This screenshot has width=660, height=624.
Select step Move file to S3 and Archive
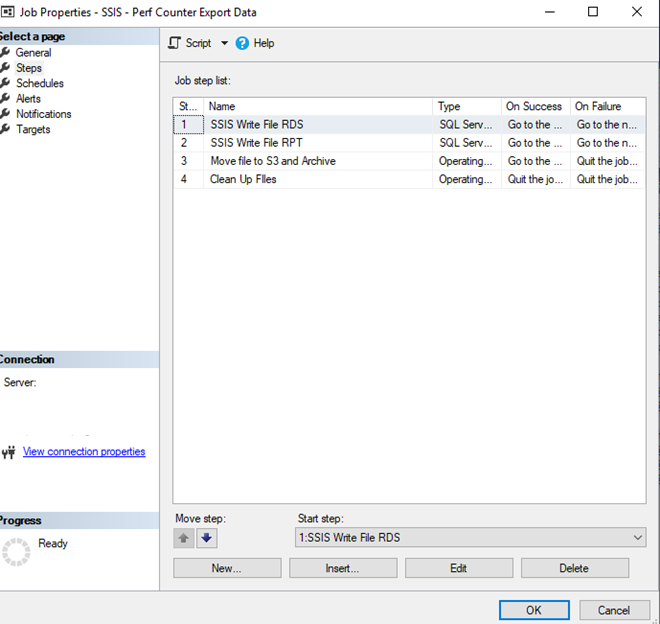click(x=409, y=161)
